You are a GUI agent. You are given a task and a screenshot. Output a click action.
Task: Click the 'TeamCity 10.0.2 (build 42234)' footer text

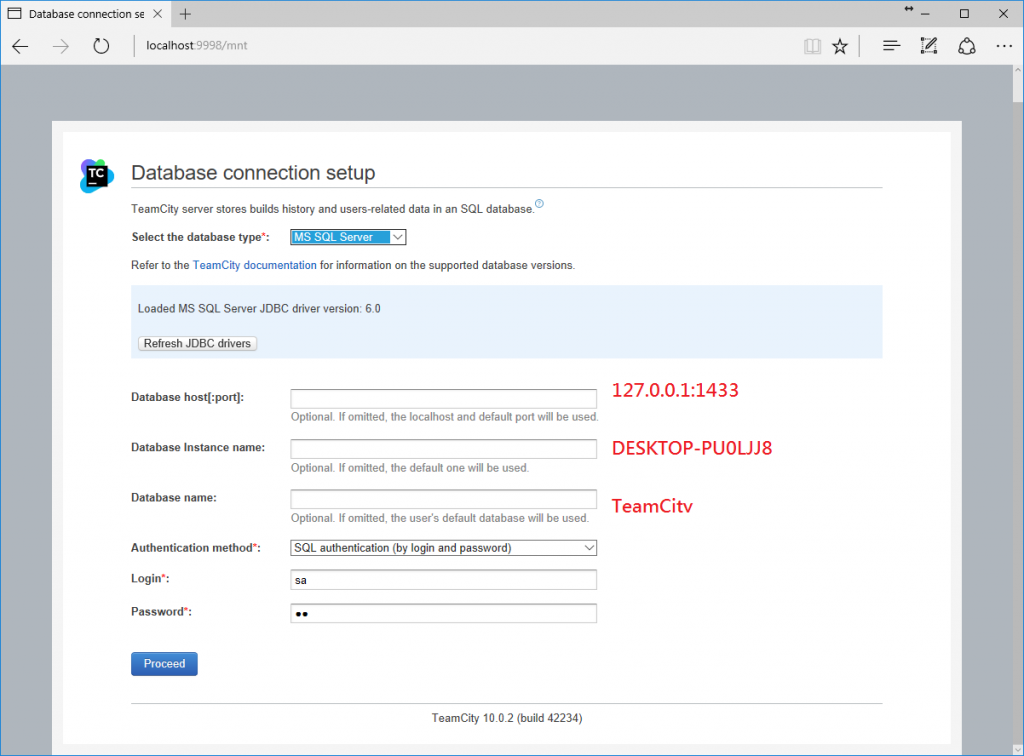tap(507, 718)
